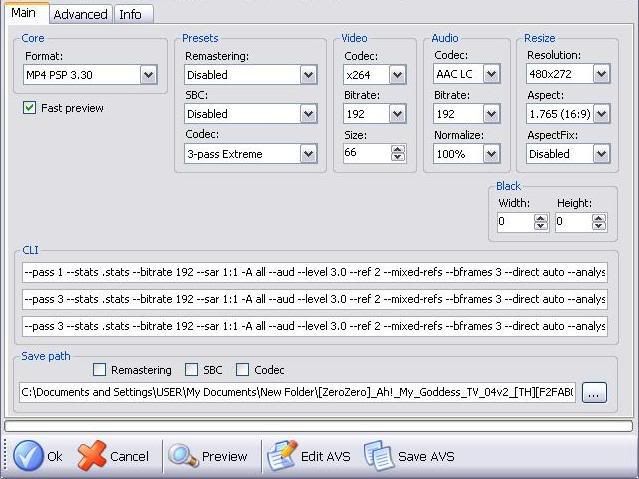Click the Black Height value field
The height and width of the screenshot is (479, 639).
click(x=573, y=222)
